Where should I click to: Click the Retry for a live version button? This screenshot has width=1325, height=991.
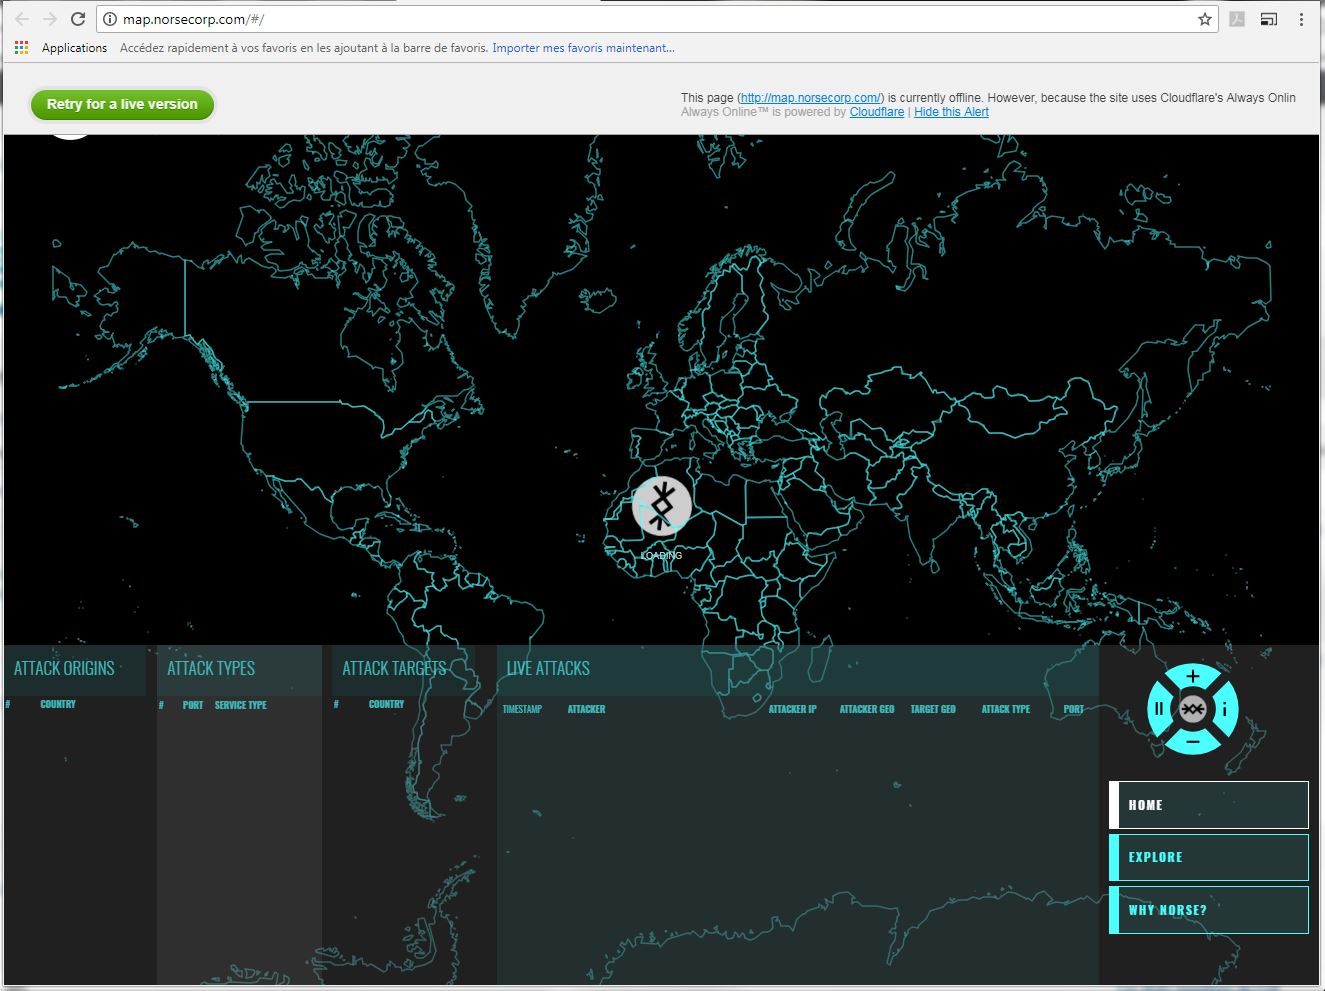click(x=122, y=104)
